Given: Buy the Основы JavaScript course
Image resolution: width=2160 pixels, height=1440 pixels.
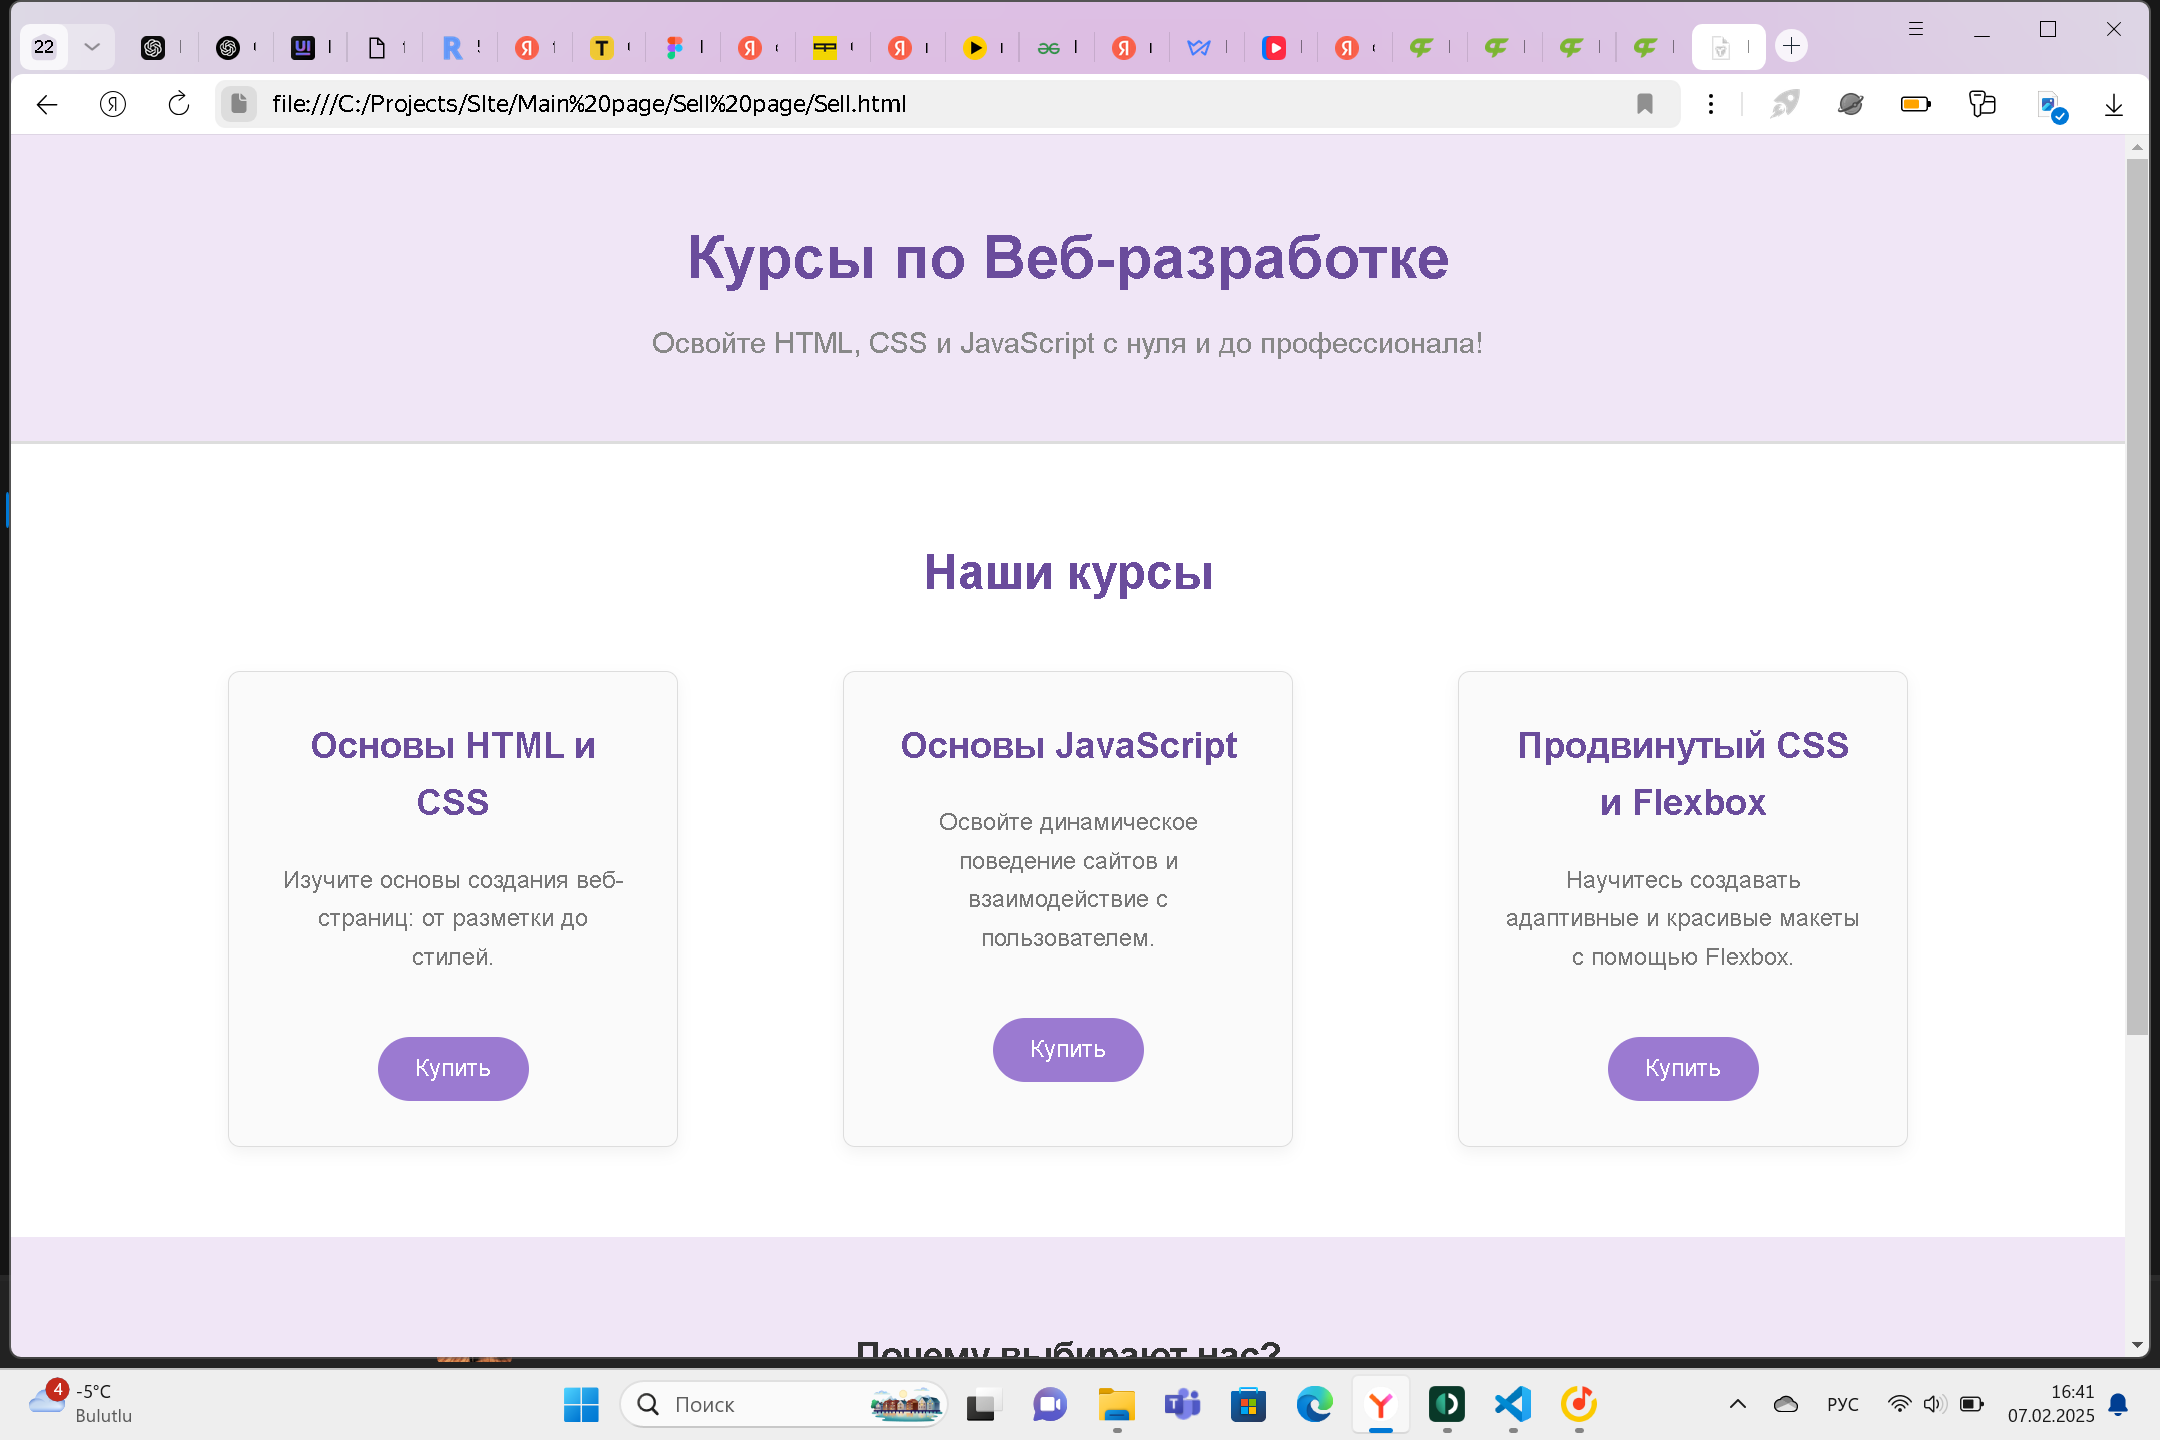Looking at the screenshot, I should [x=1067, y=1049].
